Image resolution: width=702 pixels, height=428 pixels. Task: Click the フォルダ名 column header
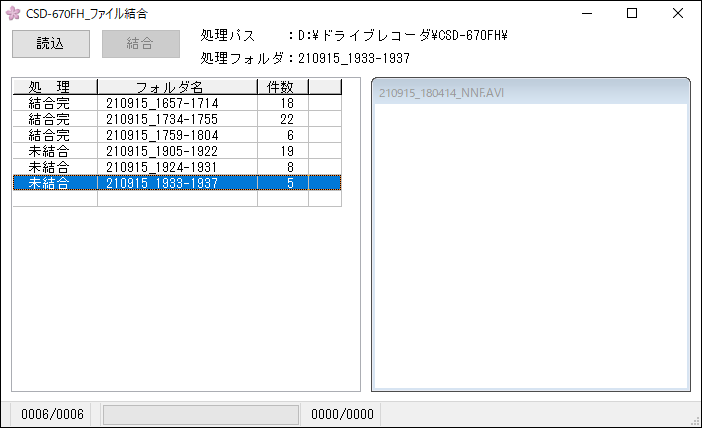click(177, 87)
